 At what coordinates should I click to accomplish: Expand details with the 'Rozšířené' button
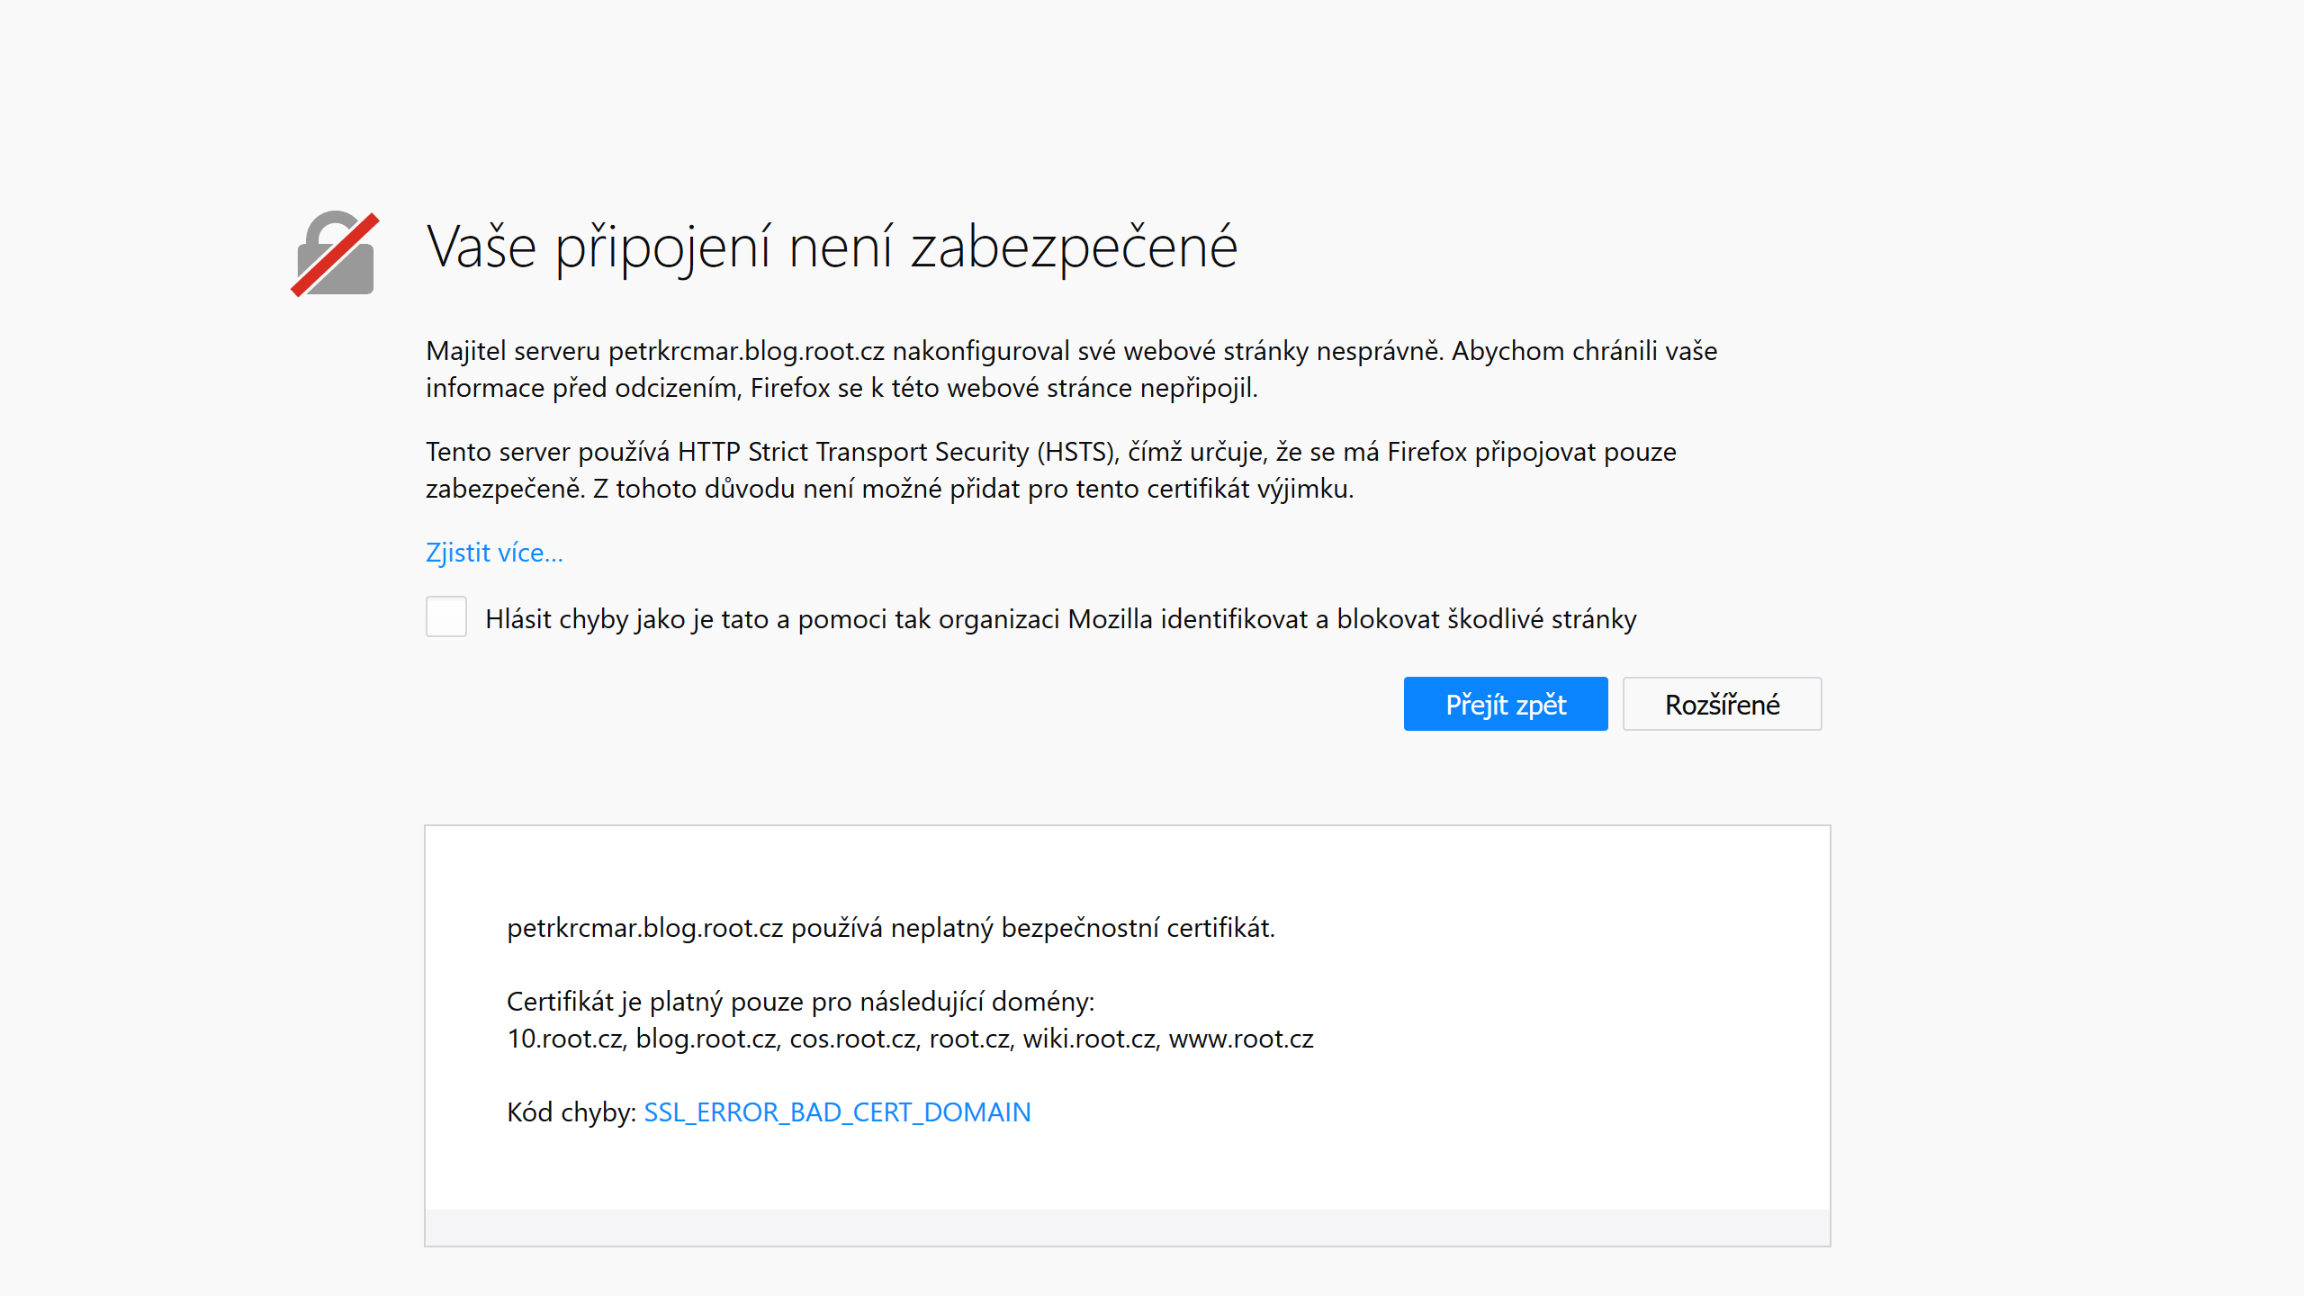coord(1721,704)
